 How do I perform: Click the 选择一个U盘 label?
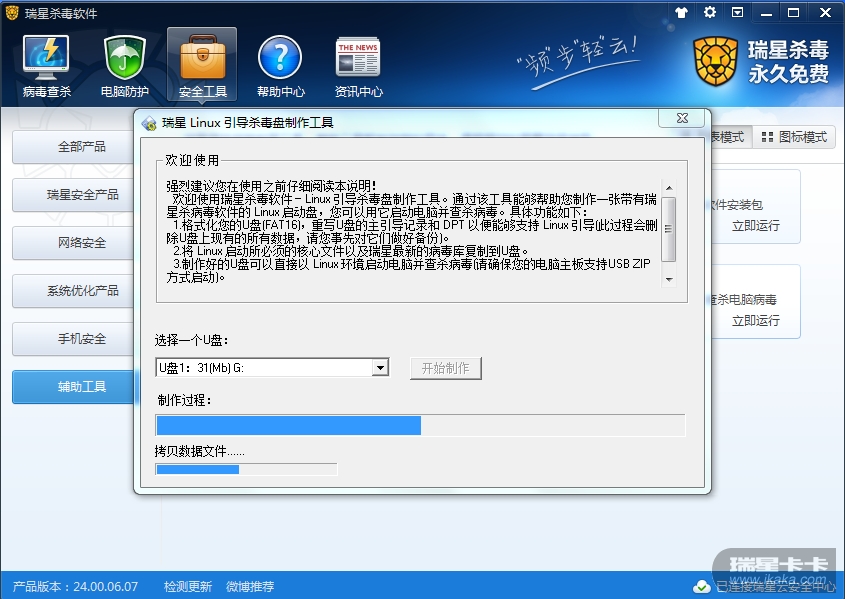(x=191, y=340)
